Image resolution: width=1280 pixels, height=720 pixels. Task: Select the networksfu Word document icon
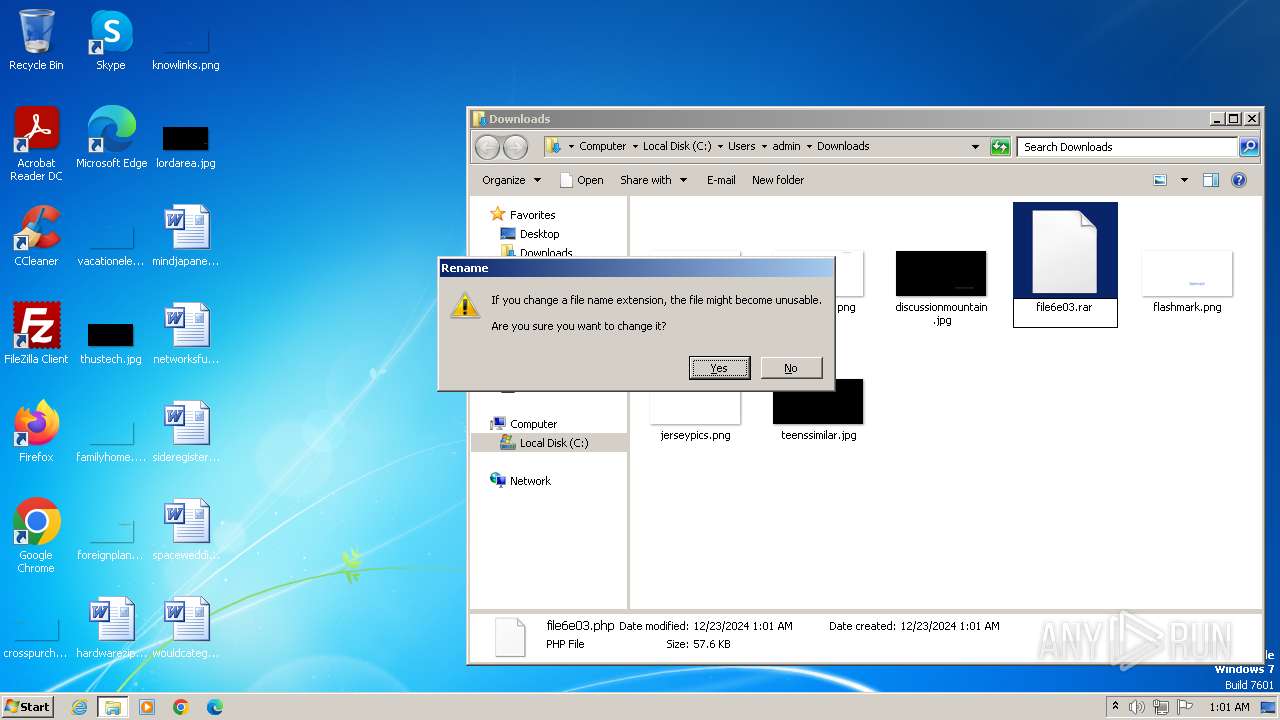click(186, 334)
